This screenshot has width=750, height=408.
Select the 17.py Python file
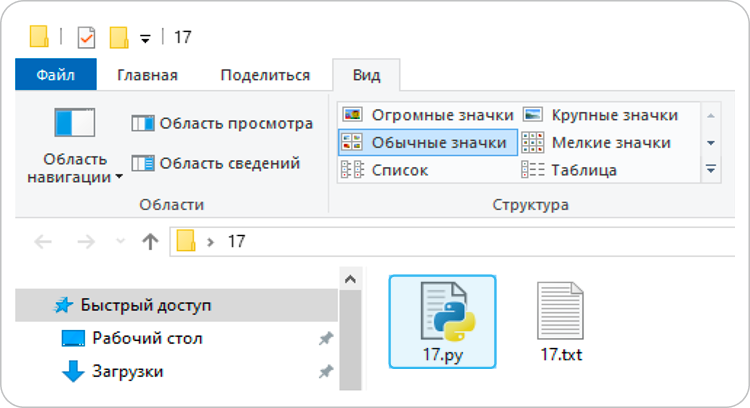pyautogui.click(x=442, y=321)
